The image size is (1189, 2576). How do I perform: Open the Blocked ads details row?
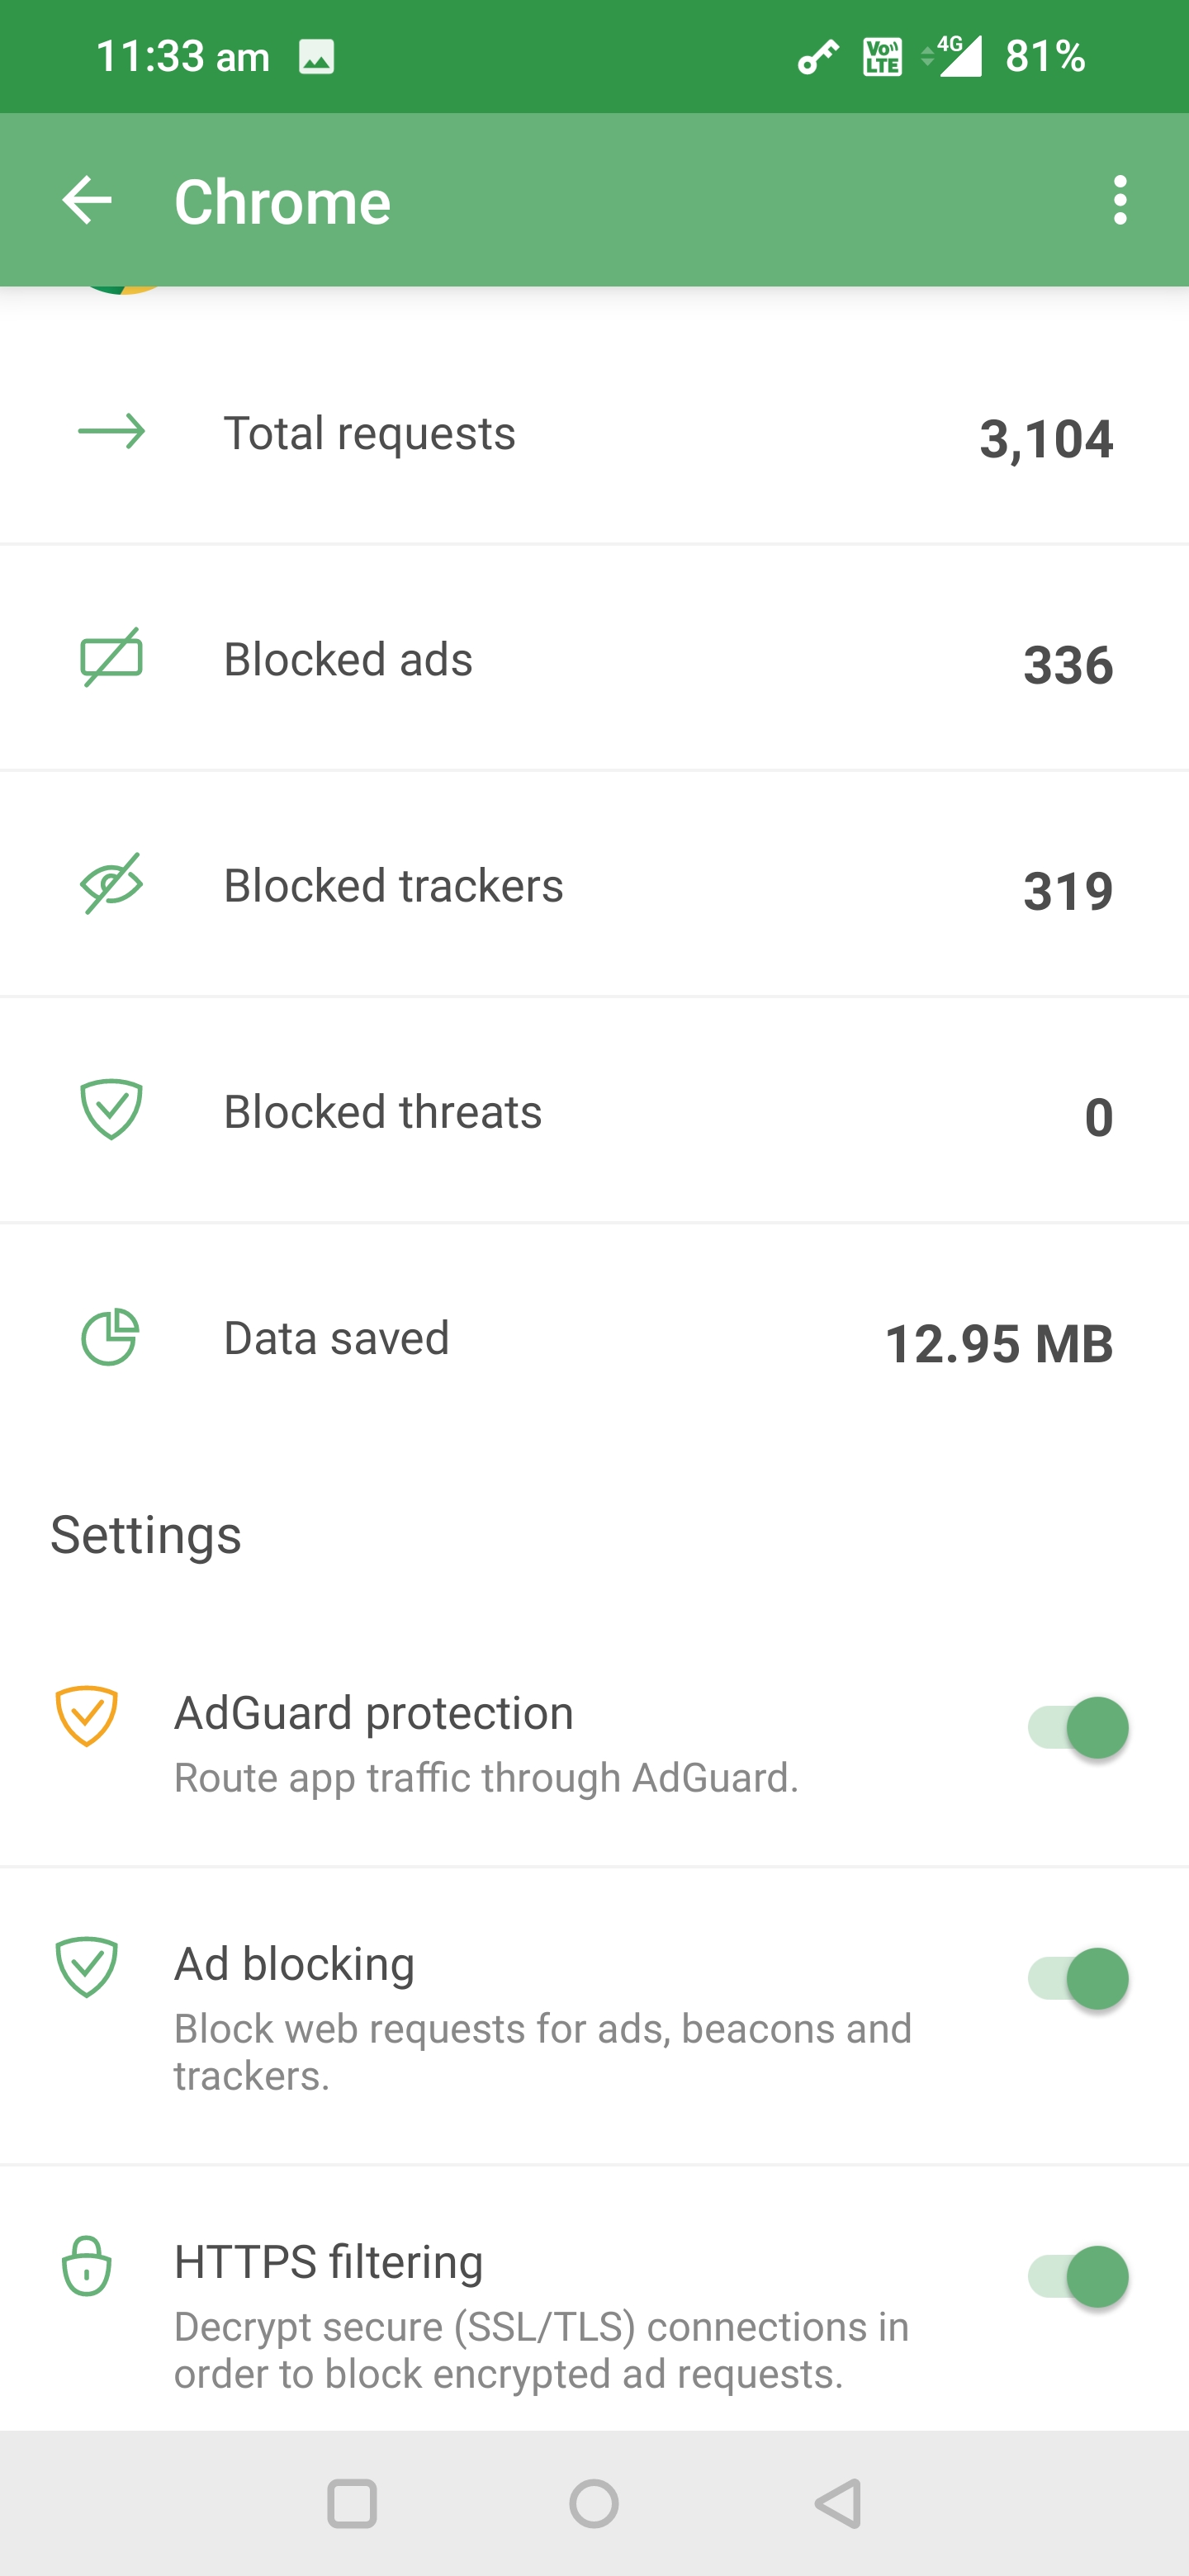tap(594, 658)
